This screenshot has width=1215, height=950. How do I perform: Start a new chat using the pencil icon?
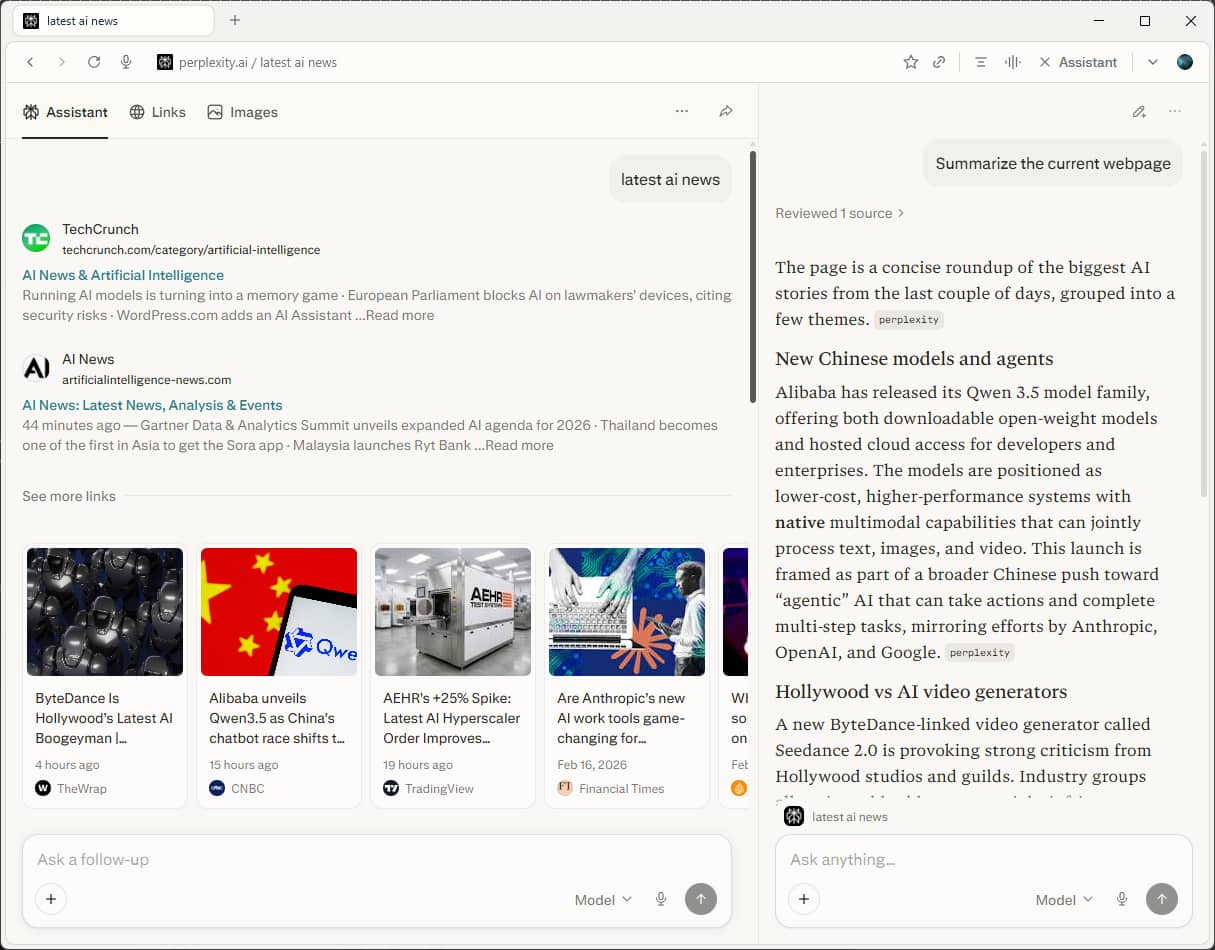[1139, 112]
